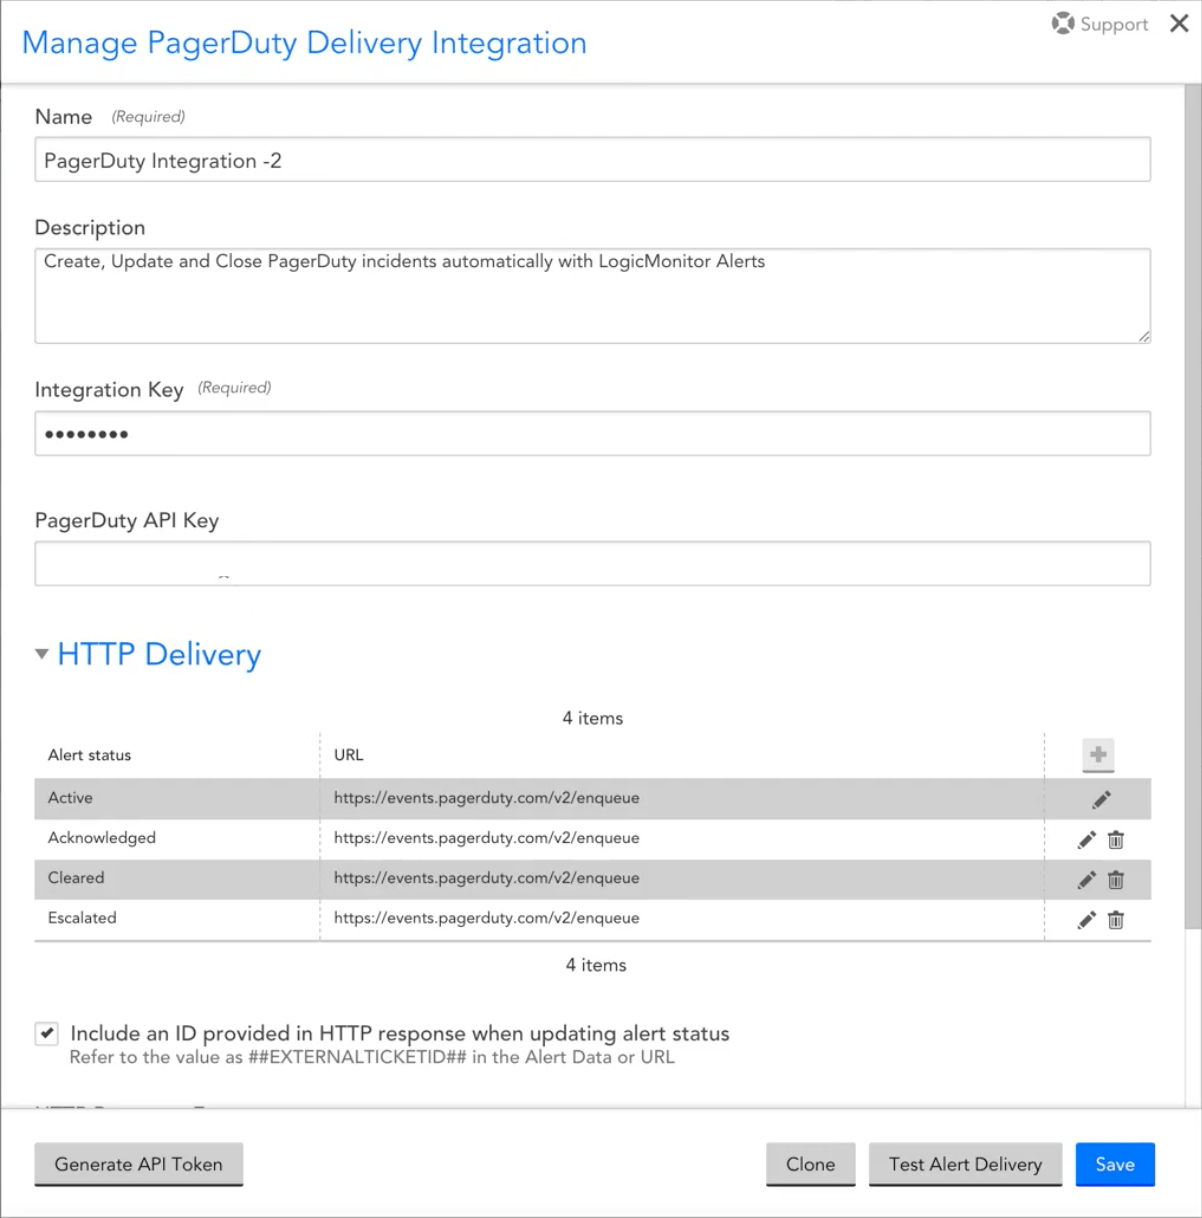Edit the Active alert status delivery URL
The width and height of the screenshot is (1202, 1218).
click(1100, 799)
